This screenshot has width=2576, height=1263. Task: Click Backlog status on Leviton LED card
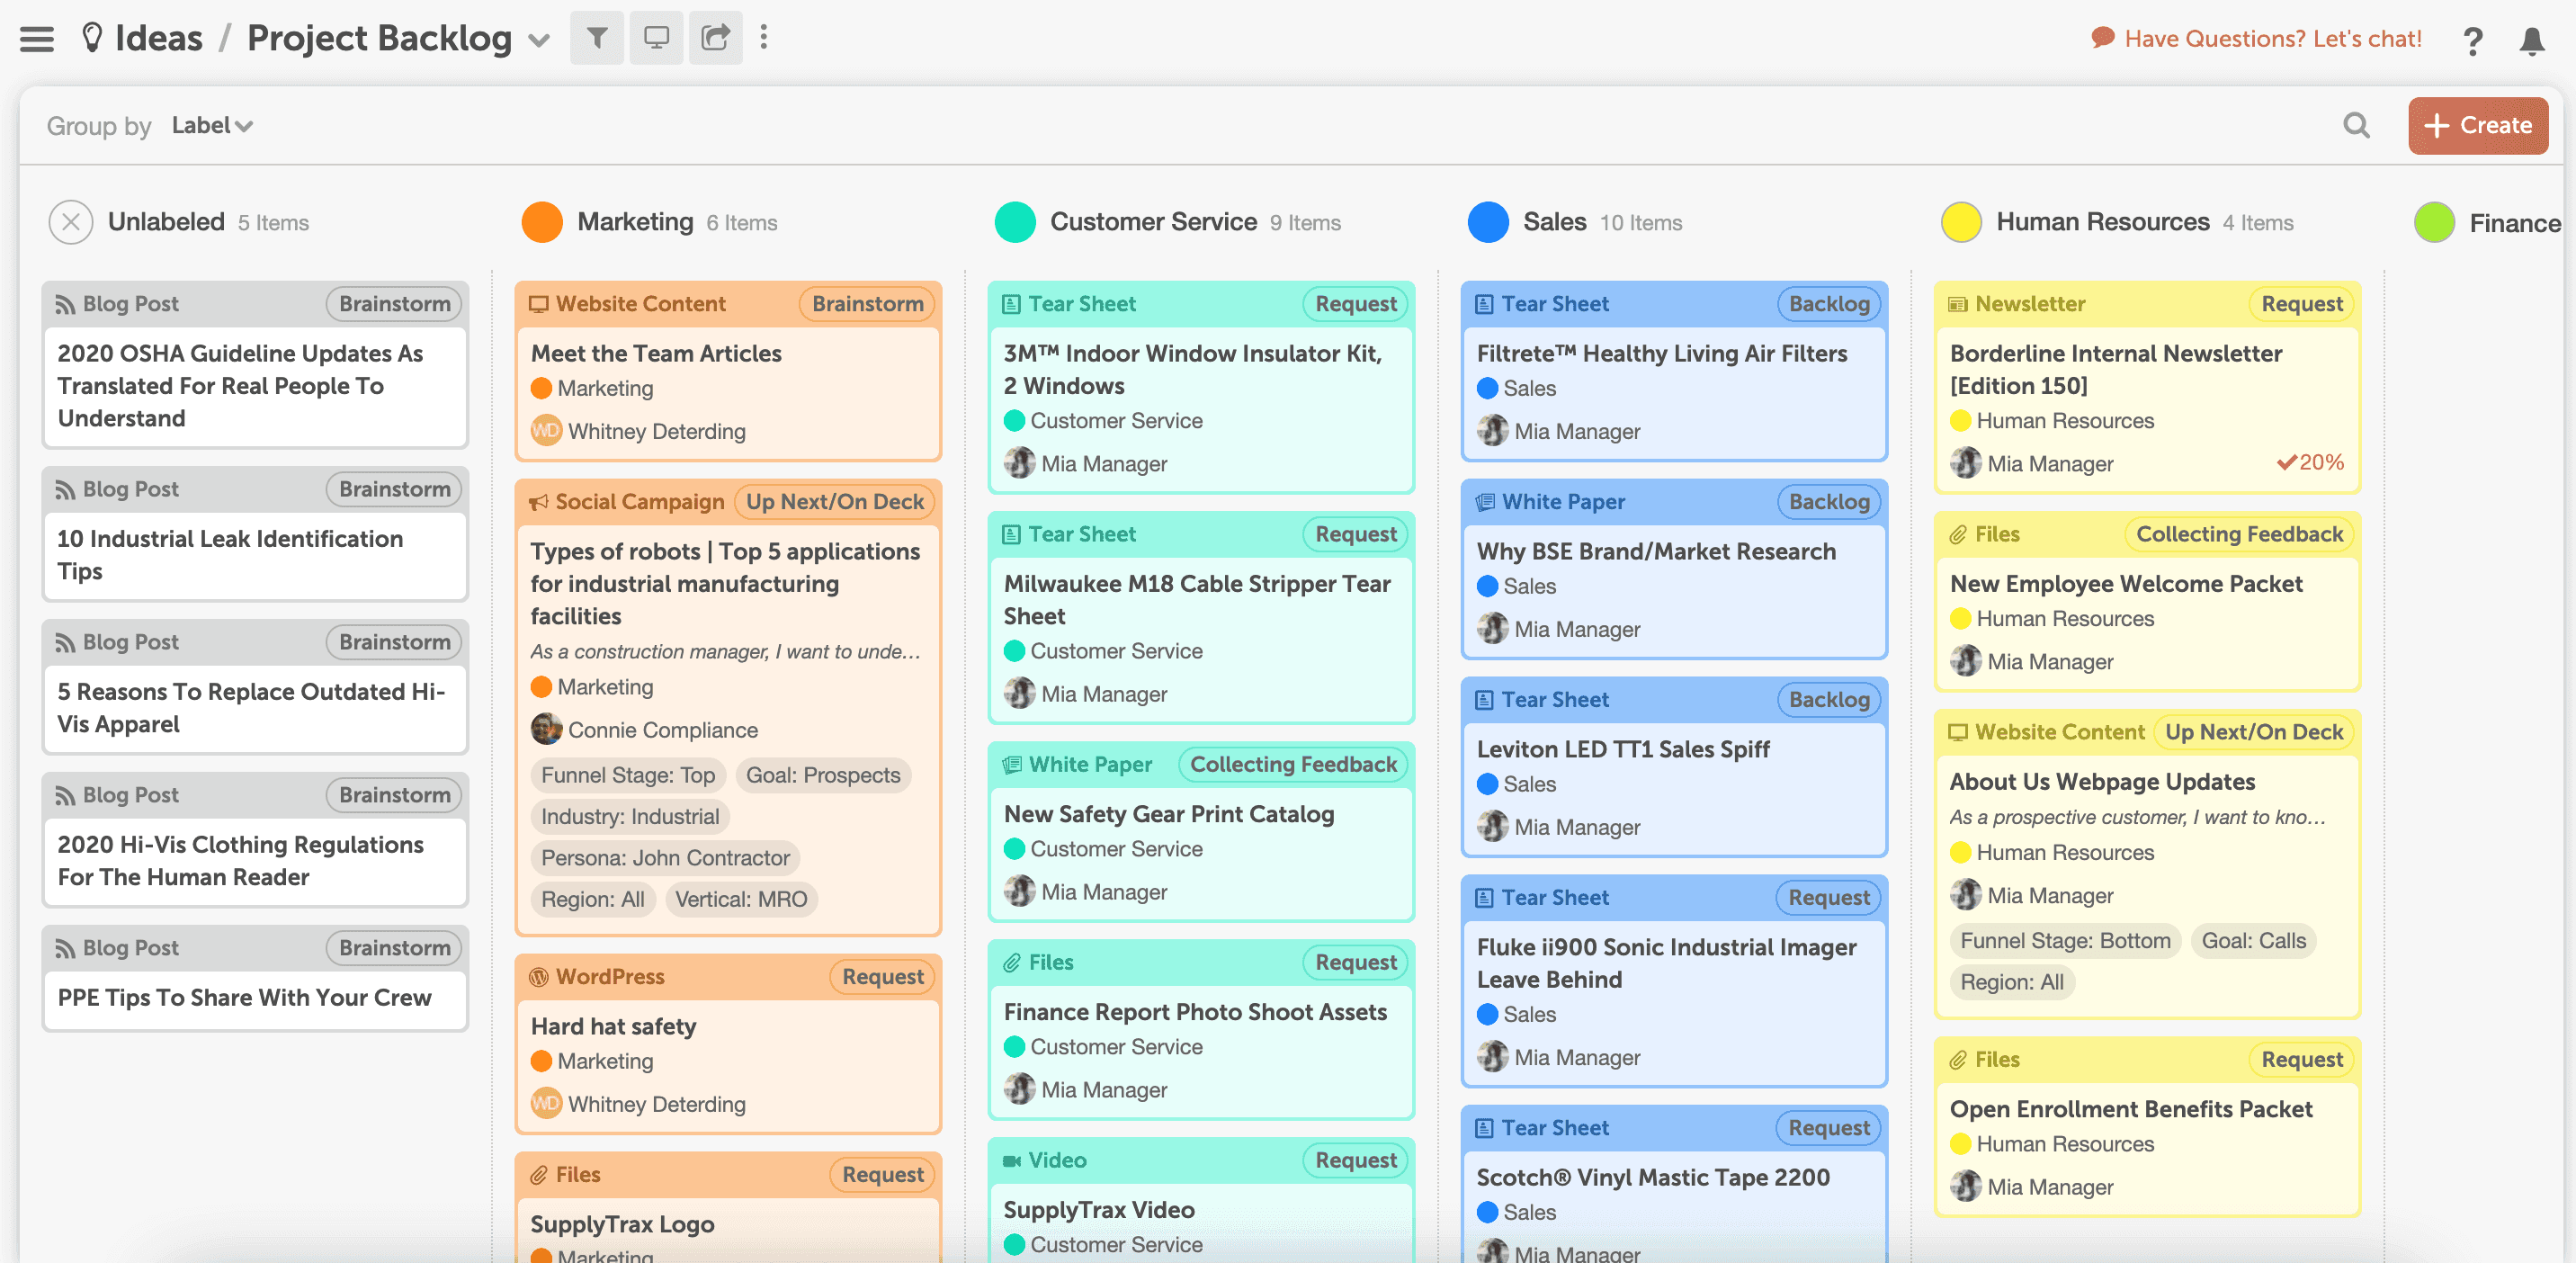[1829, 700]
